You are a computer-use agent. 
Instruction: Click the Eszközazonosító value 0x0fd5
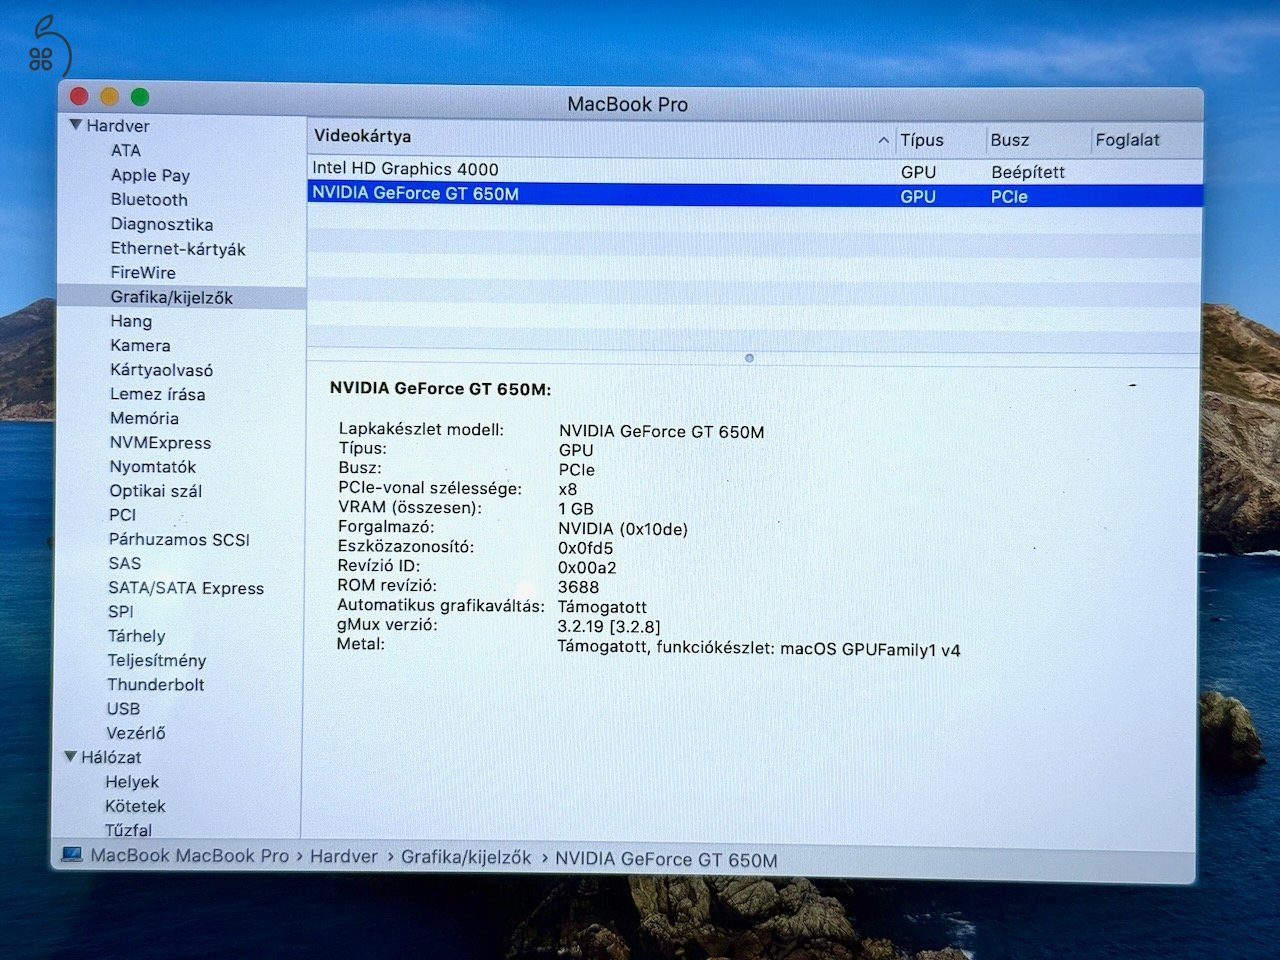(585, 548)
